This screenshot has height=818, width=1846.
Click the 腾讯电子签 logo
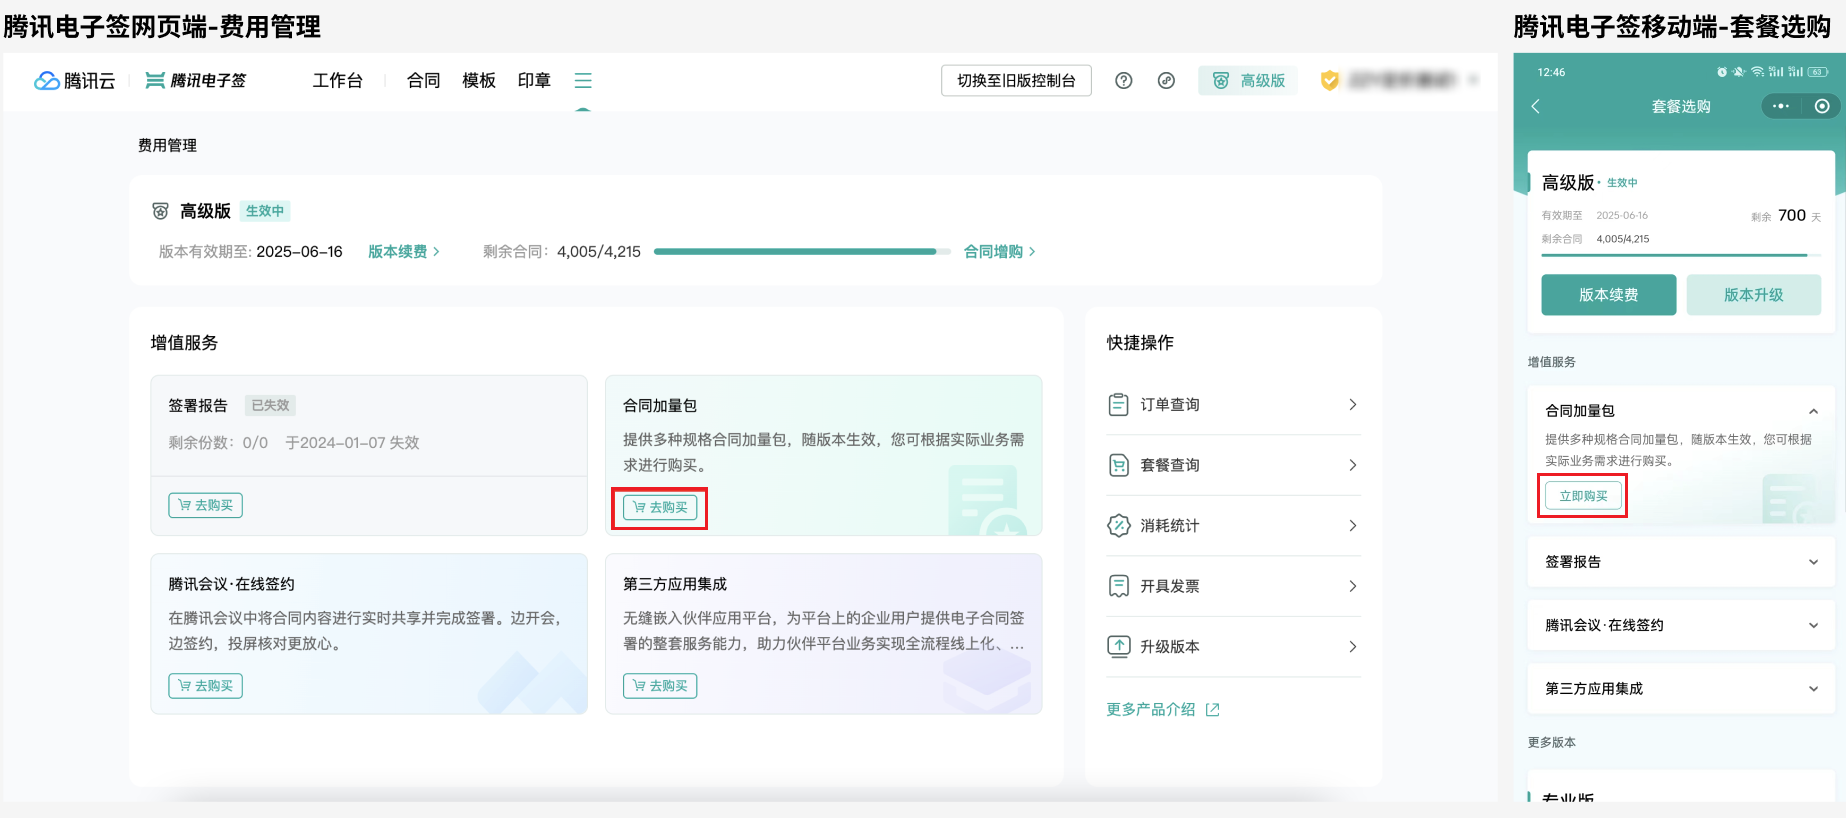tap(196, 81)
